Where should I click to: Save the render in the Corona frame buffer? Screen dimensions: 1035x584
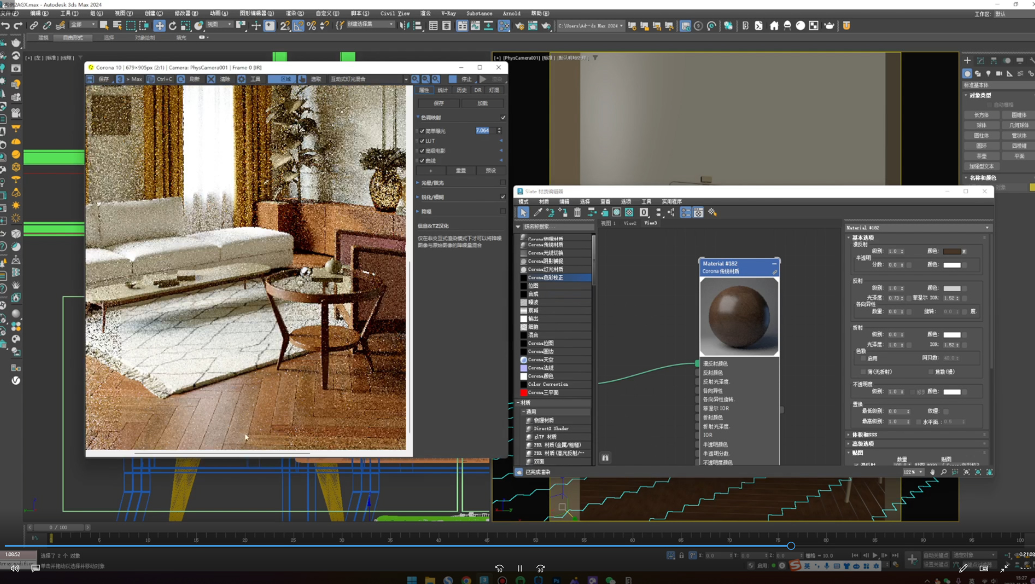100,79
